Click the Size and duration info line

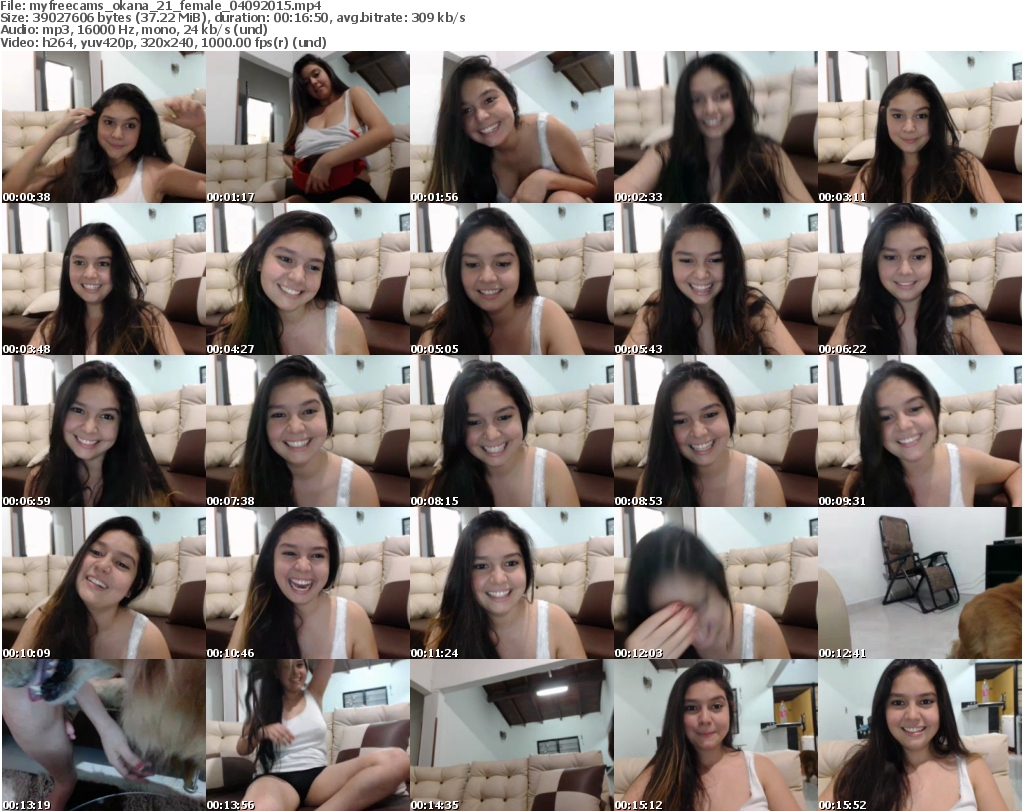(x=232, y=18)
